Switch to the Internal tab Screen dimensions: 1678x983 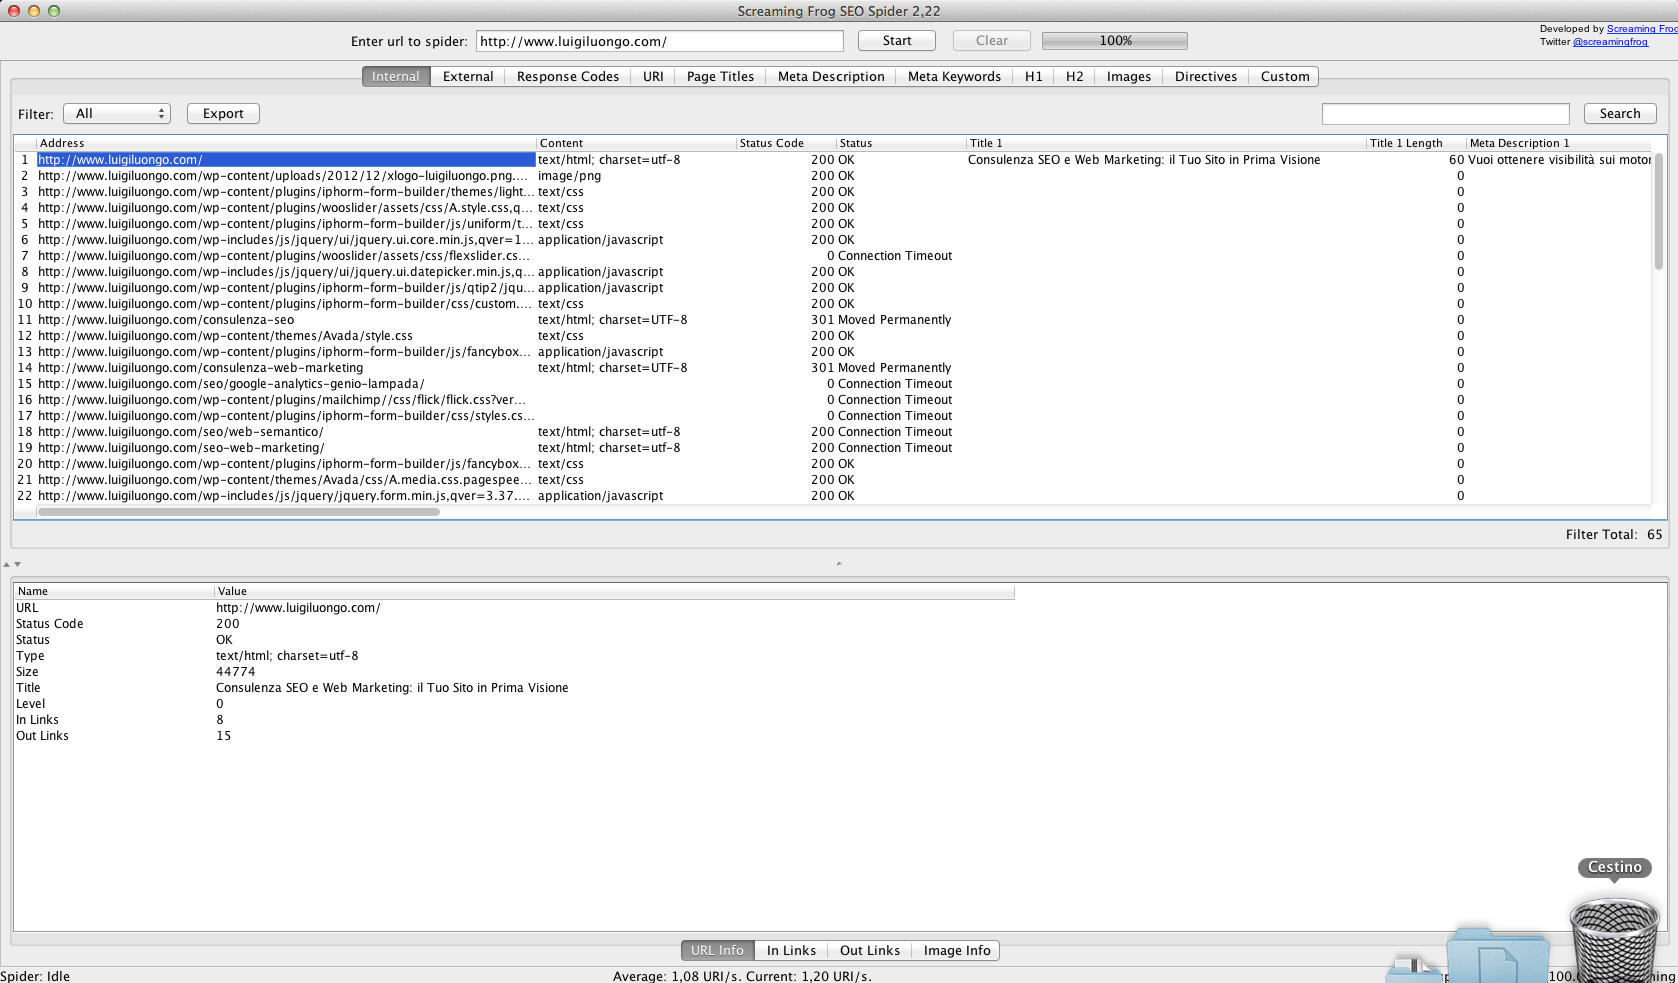[396, 77]
